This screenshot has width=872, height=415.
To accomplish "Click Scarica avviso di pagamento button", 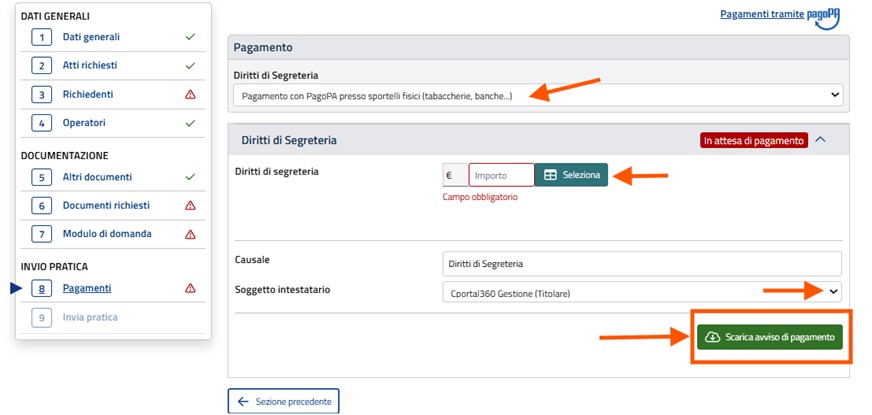I will click(x=770, y=337).
